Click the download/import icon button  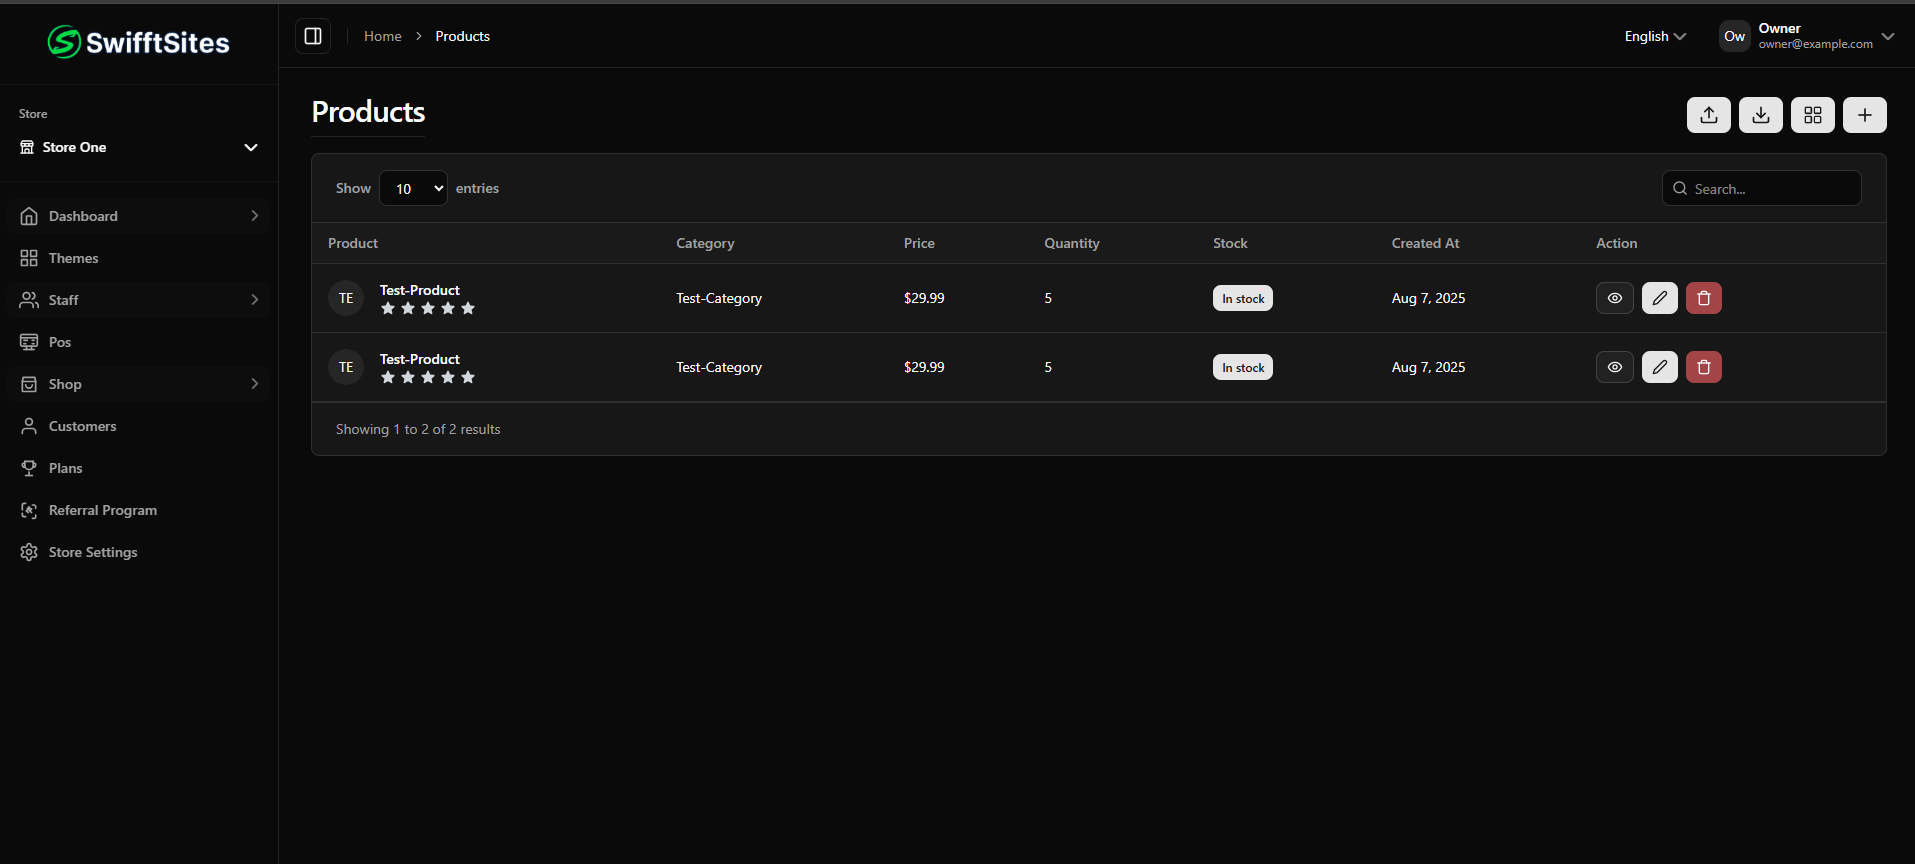(1760, 115)
